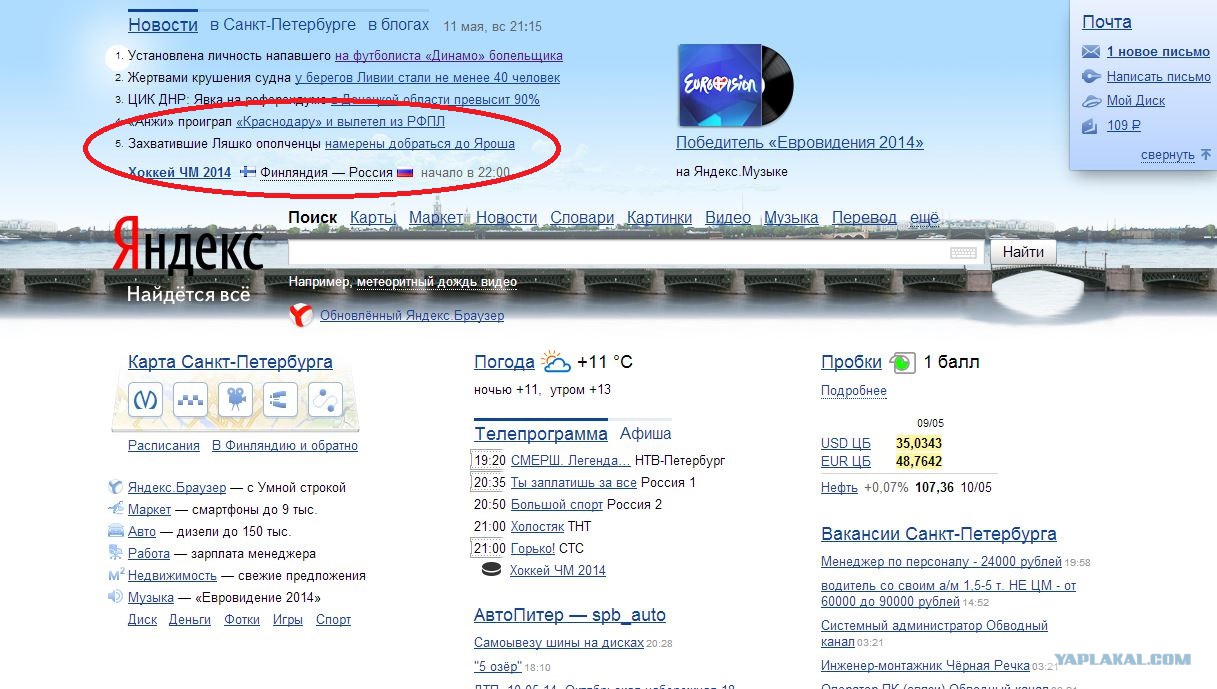The height and width of the screenshot is (689, 1217).
Task: Select the Видео search tab
Action: (728, 217)
